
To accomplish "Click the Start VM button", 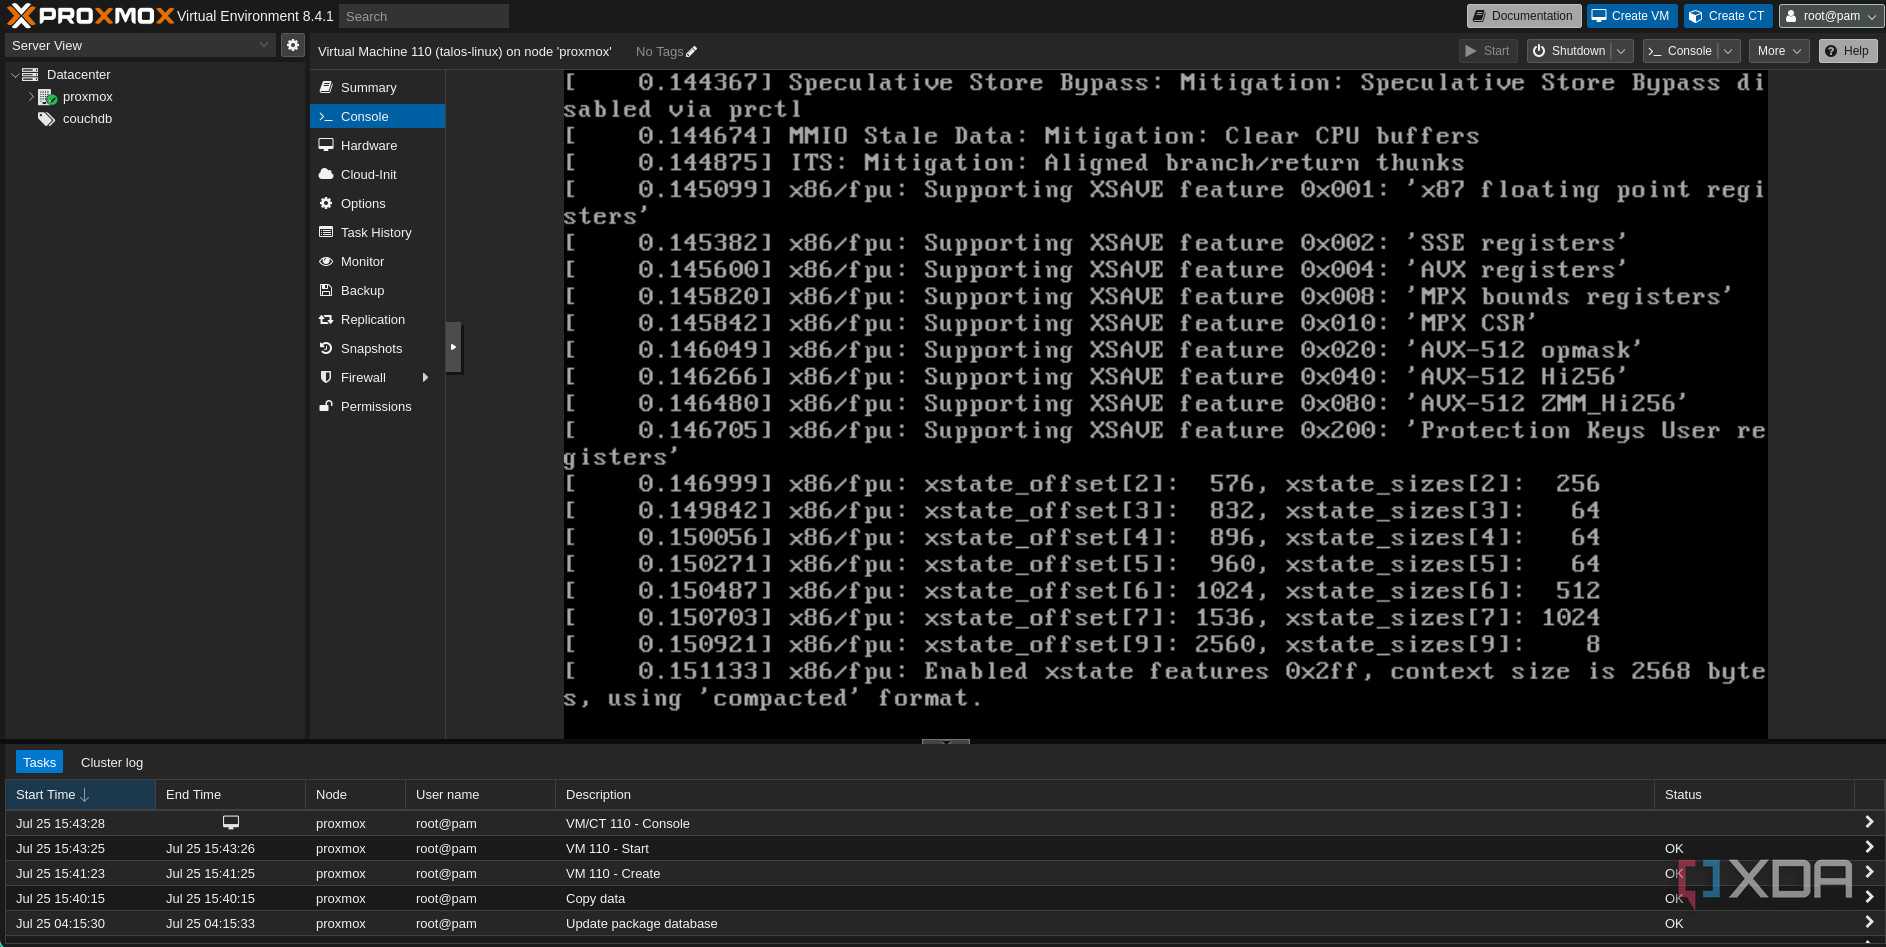I will (1487, 51).
